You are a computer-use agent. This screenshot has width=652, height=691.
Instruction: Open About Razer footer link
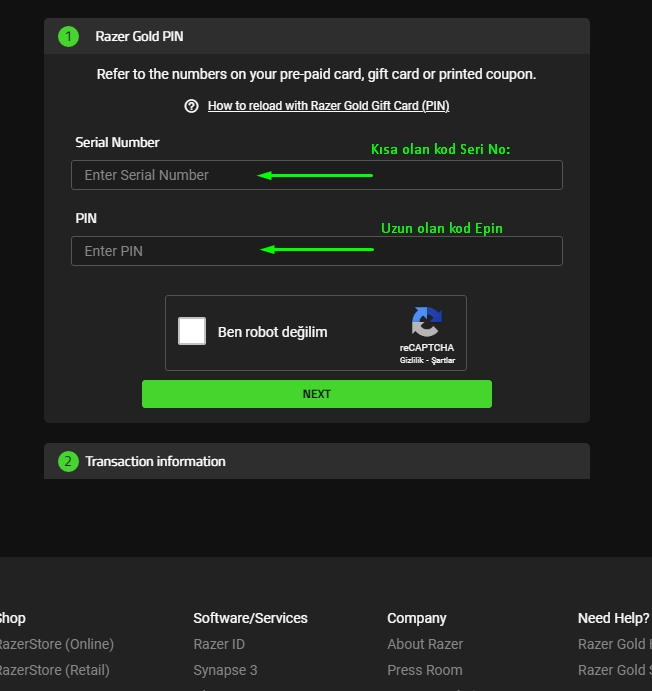[425, 644]
